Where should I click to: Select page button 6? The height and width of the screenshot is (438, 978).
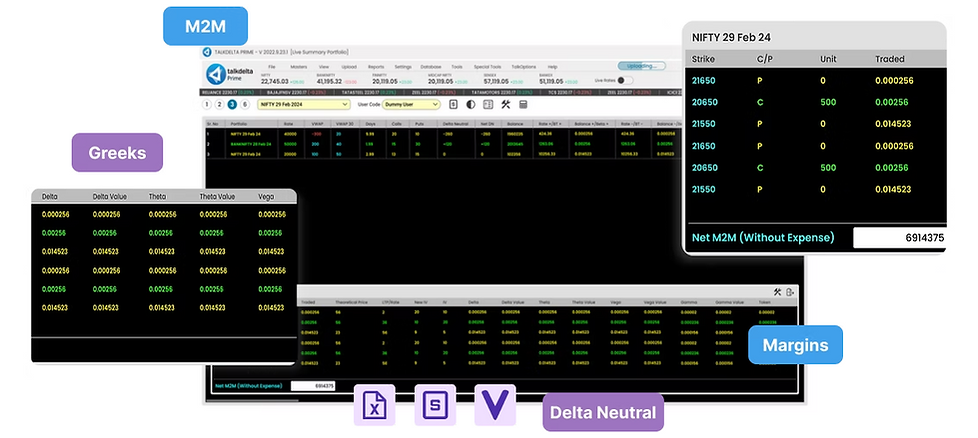[245, 104]
